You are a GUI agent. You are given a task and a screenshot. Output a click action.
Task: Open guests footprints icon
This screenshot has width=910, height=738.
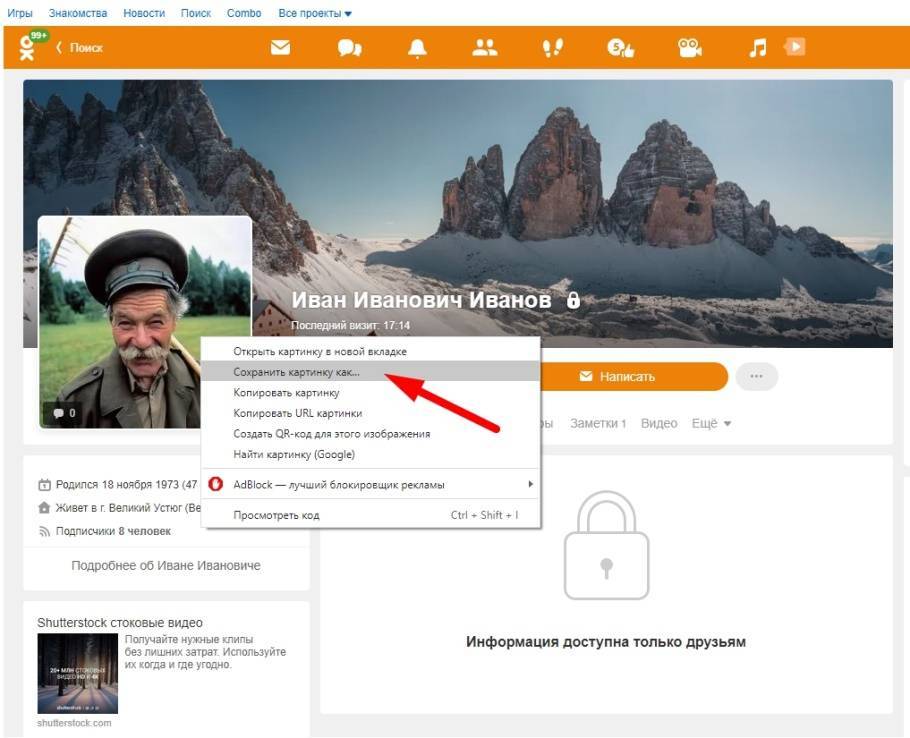[x=552, y=47]
